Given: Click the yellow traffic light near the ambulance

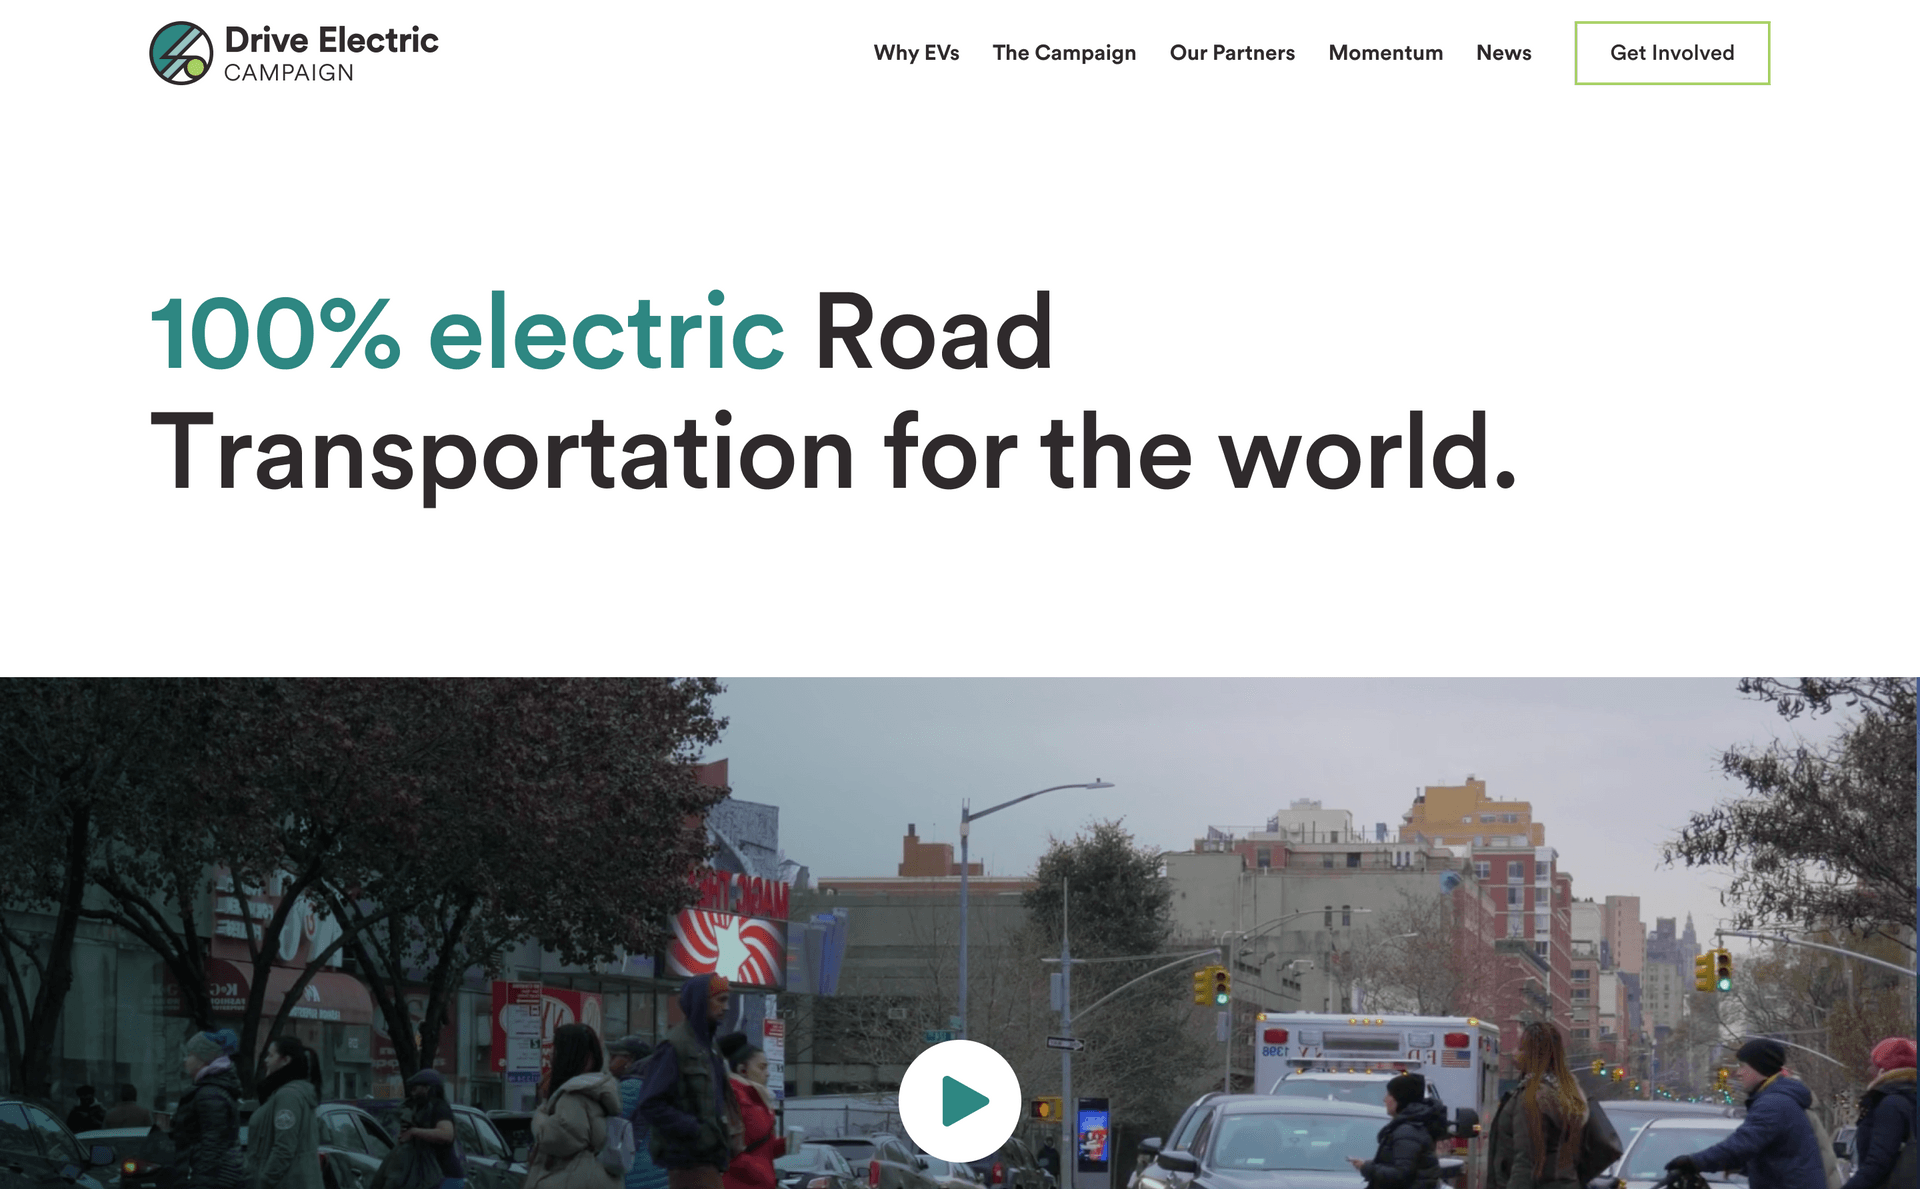Looking at the screenshot, I should coord(1212,986).
